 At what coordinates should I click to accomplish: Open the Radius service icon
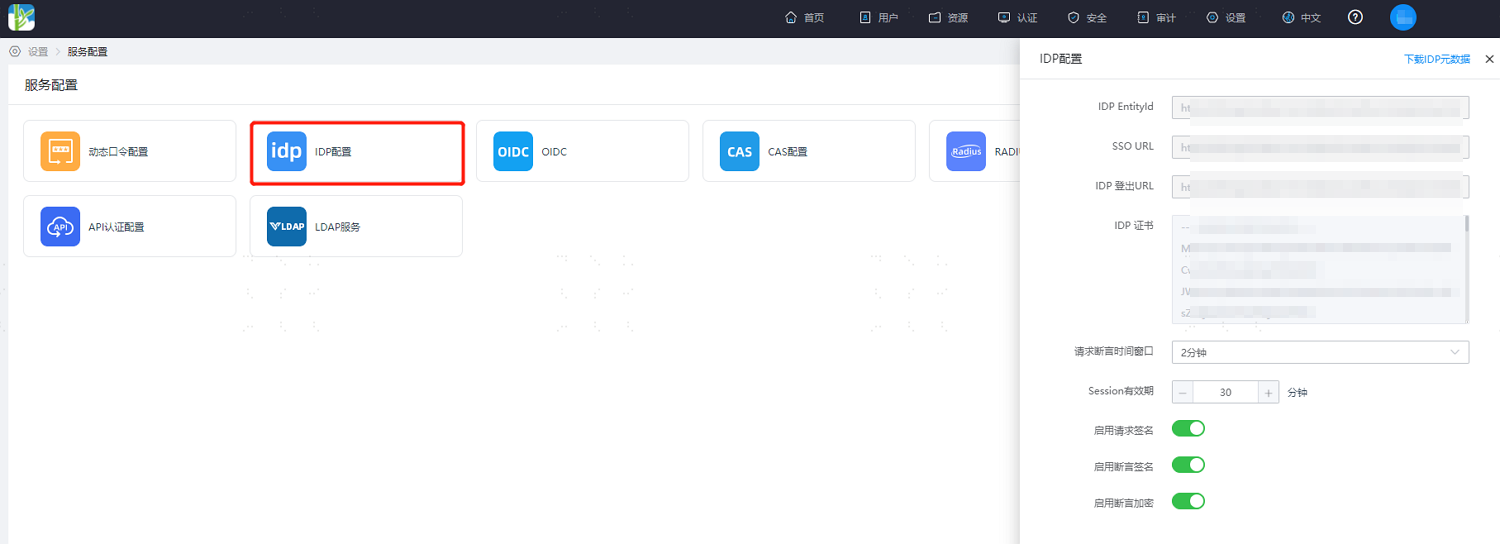tap(966, 151)
